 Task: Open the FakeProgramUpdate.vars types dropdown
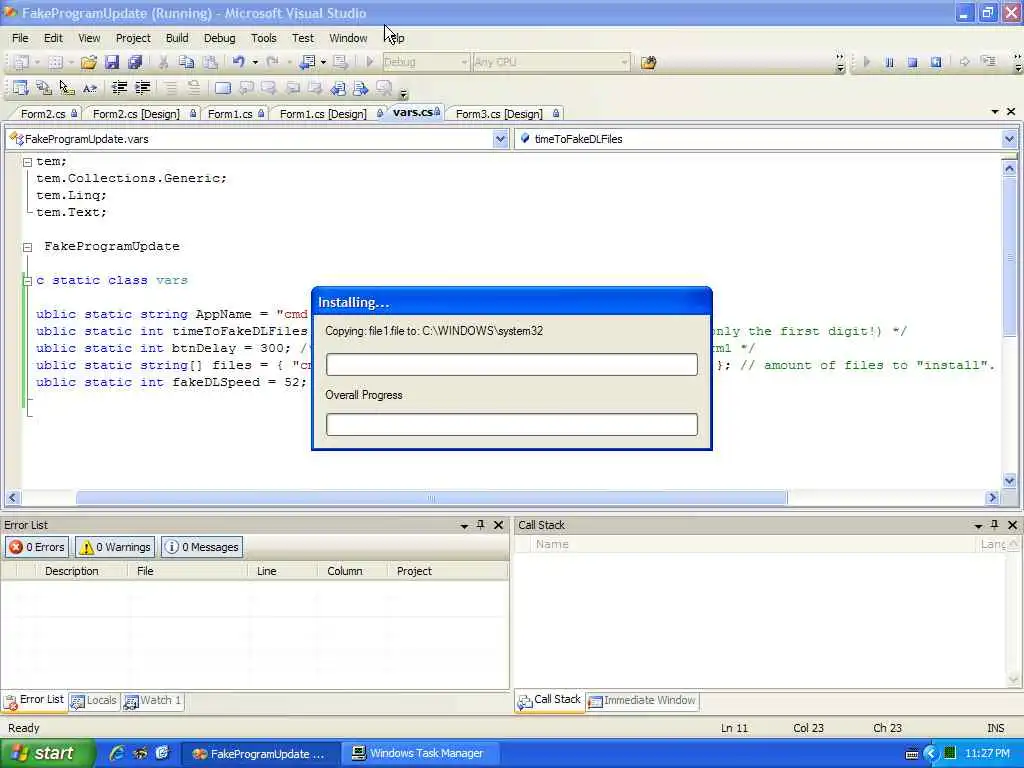point(500,138)
